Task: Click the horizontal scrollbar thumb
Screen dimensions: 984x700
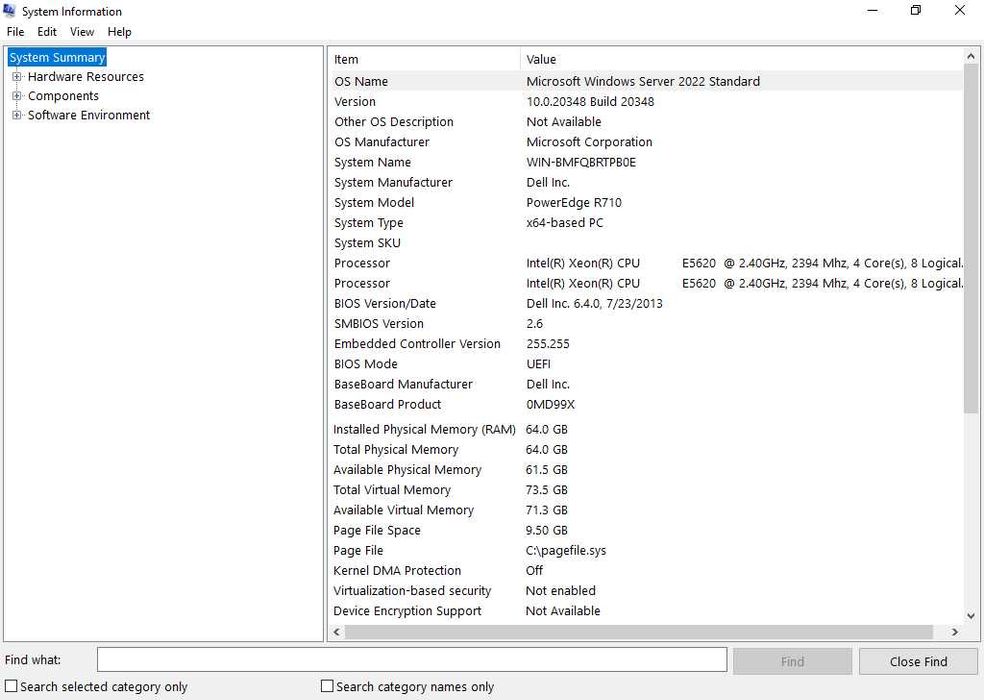Action: (x=639, y=632)
